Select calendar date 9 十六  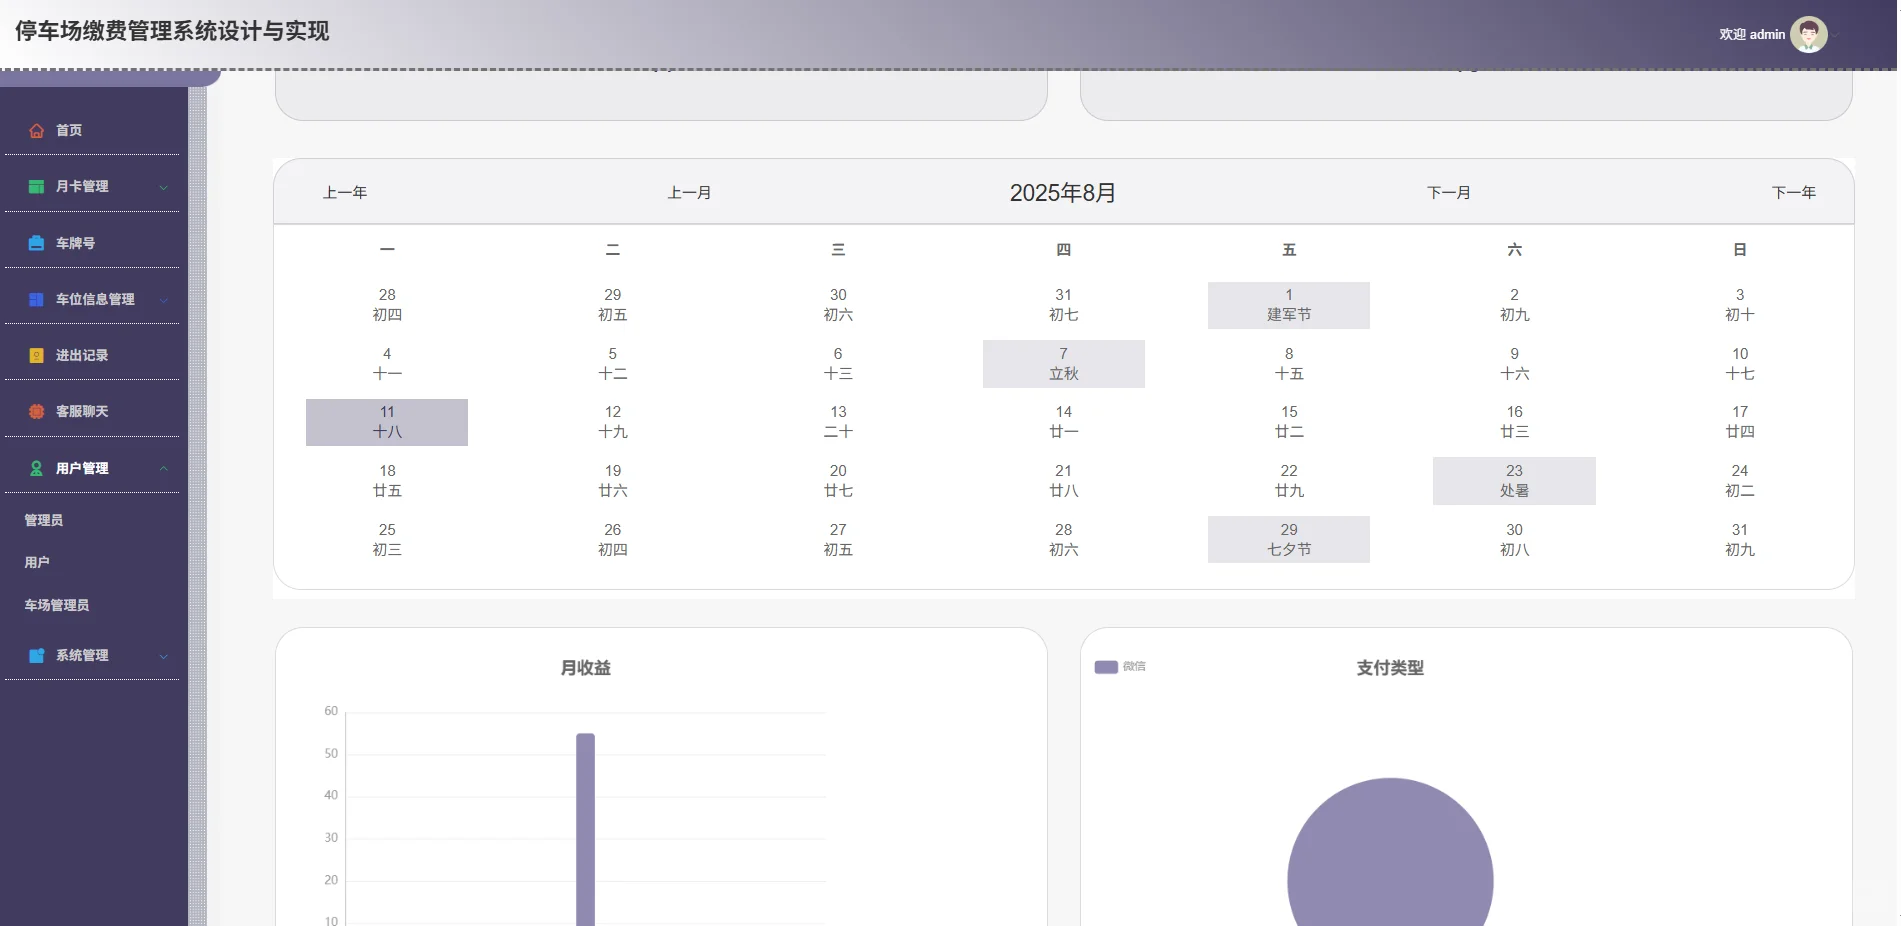[x=1514, y=364]
